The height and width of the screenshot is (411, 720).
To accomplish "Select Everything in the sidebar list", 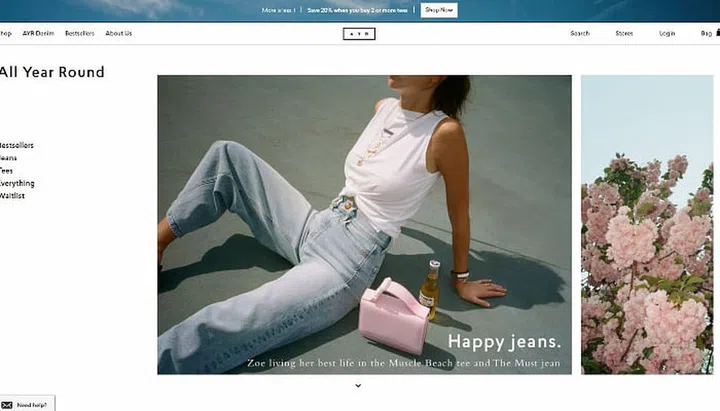I will pyautogui.click(x=17, y=183).
